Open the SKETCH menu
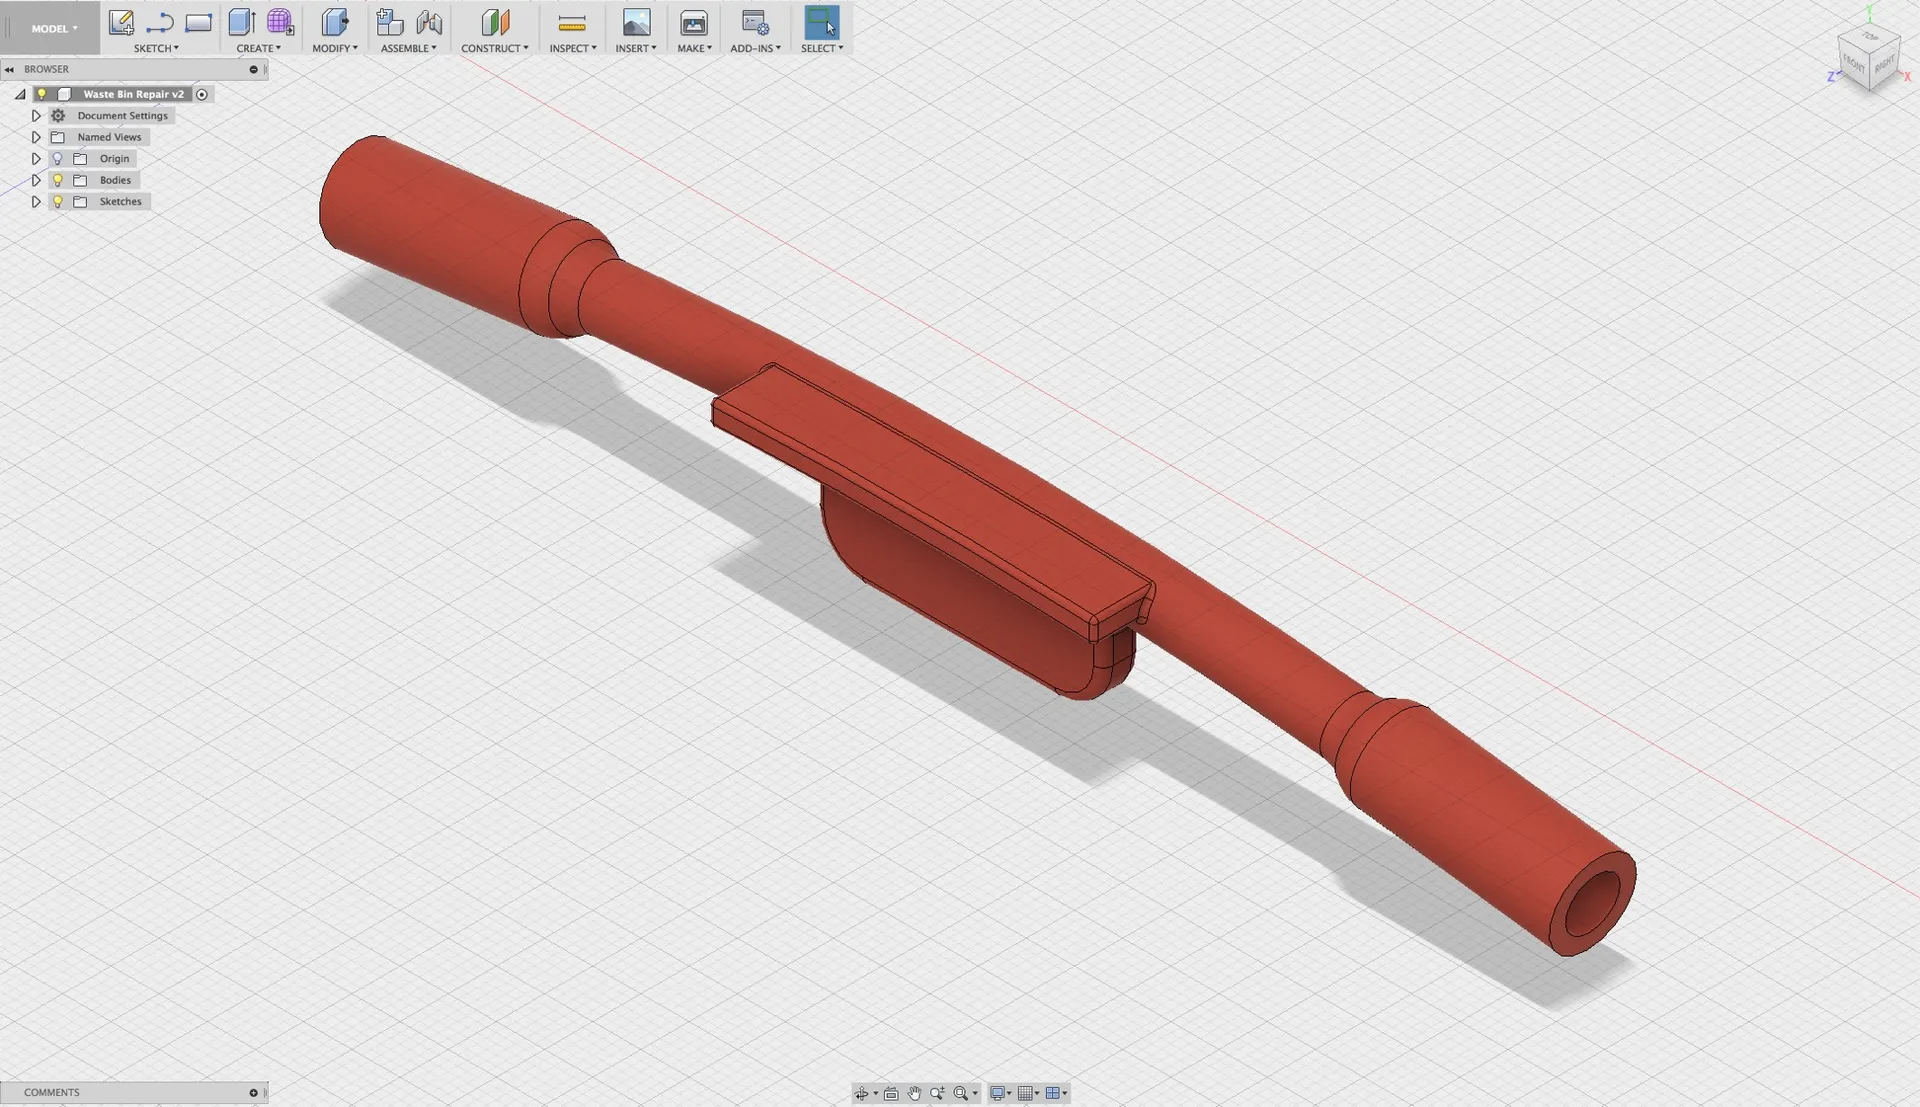This screenshot has height=1107, width=1920. [156, 48]
